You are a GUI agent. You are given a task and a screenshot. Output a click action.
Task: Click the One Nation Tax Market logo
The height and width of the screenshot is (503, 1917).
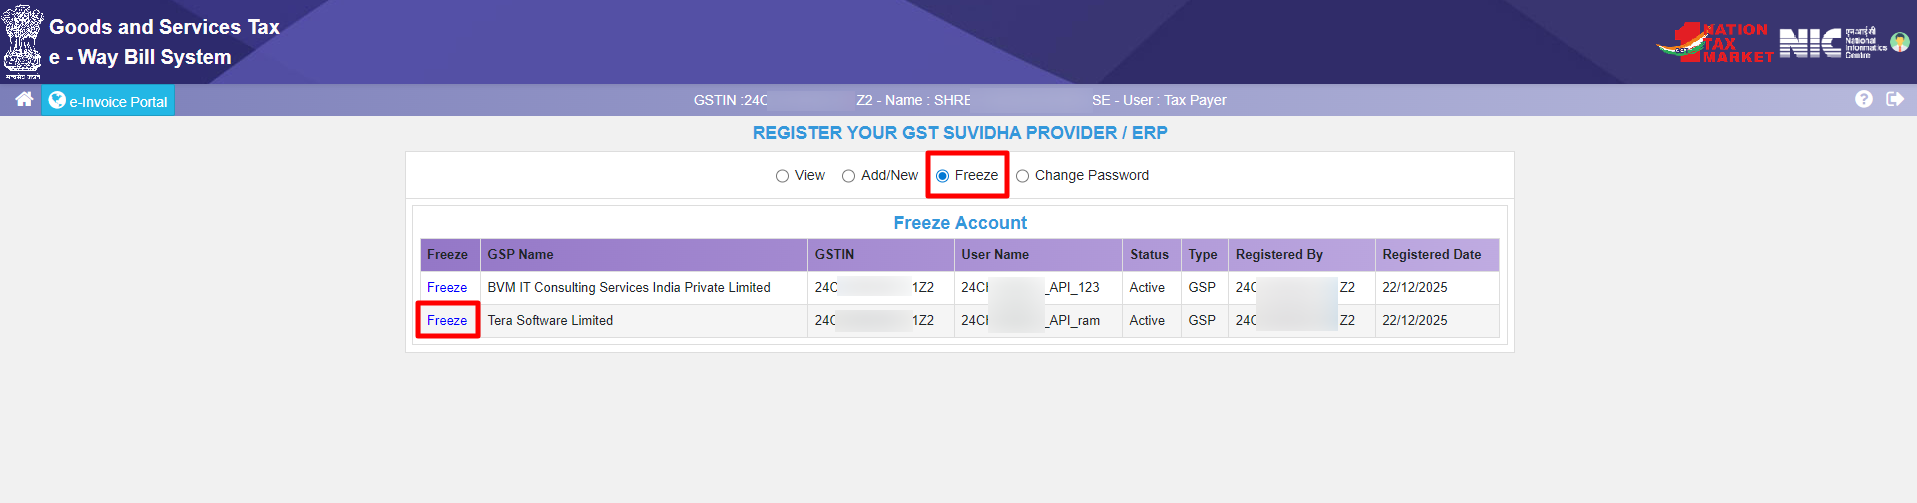click(x=1715, y=43)
